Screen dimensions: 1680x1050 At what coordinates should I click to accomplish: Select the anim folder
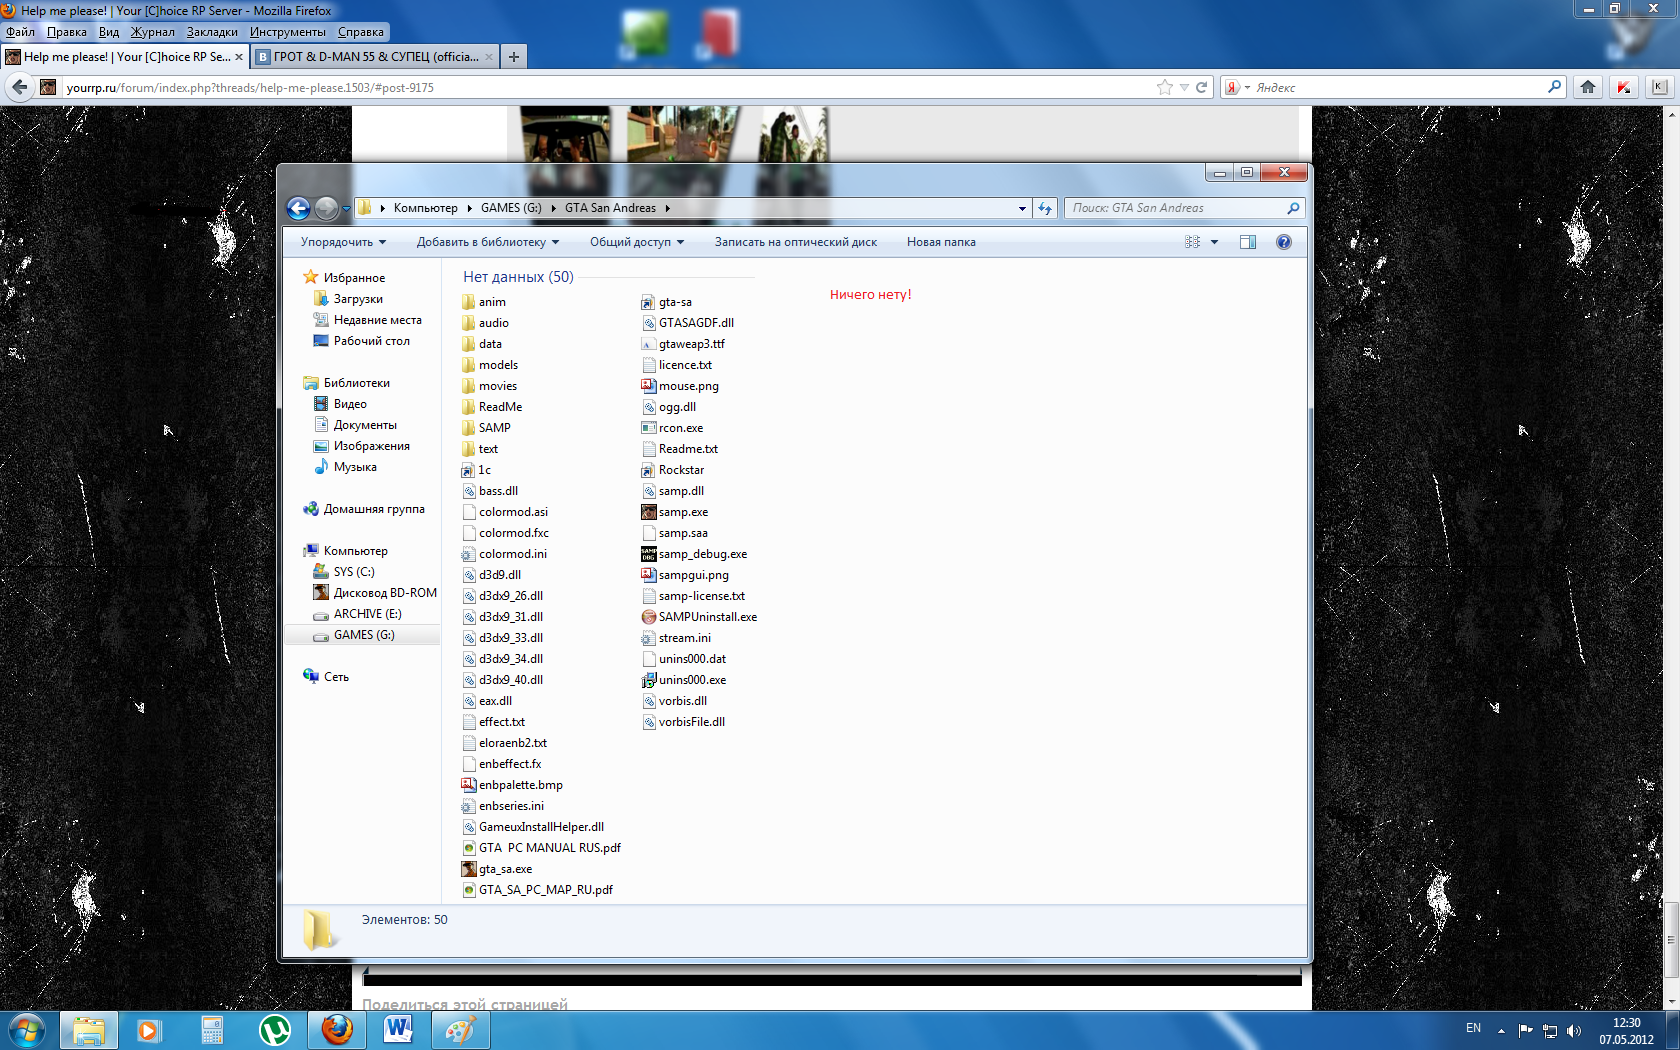pos(485,302)
